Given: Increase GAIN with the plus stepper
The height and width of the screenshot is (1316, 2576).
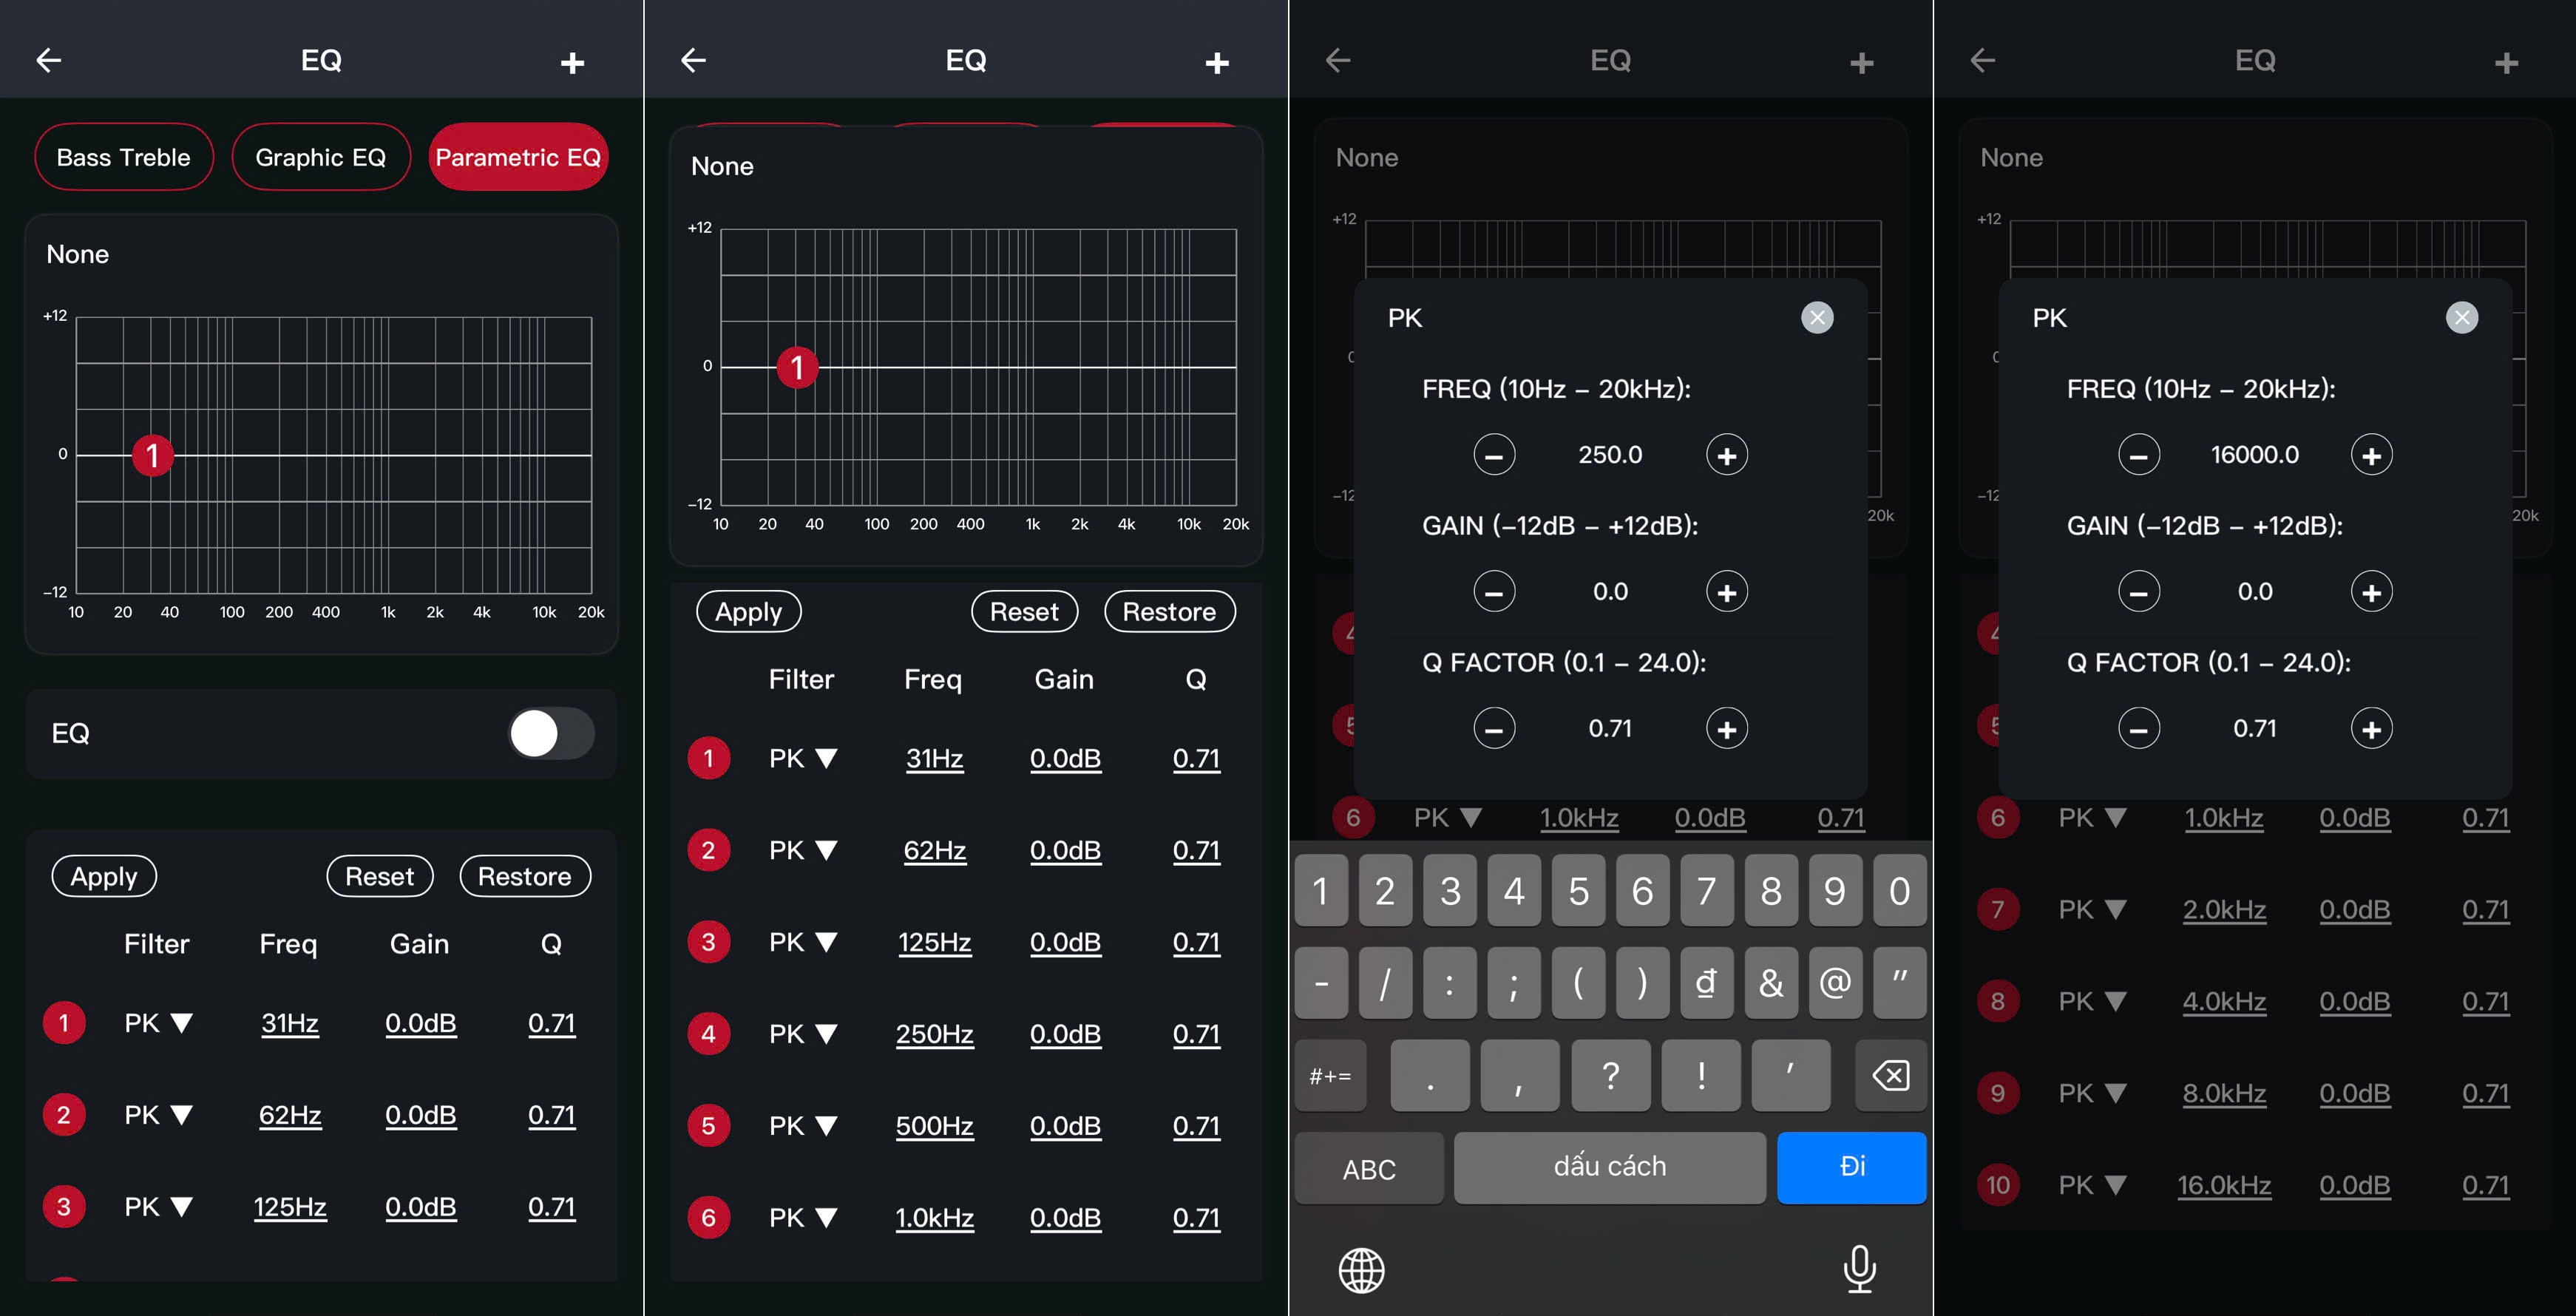Looking at the screenshot, I should [1727, 591].
